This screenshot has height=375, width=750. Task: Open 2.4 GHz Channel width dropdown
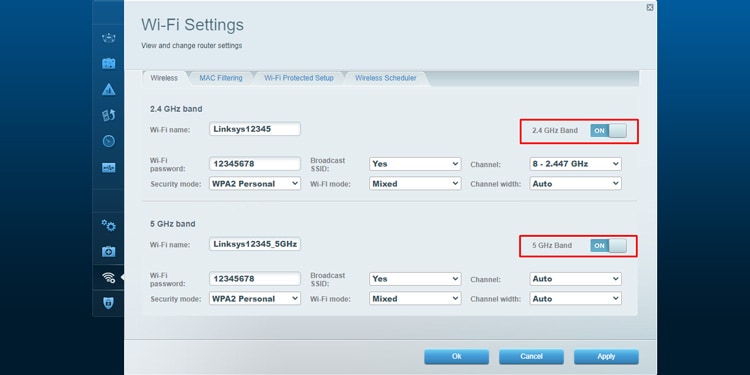pos(575,184)
